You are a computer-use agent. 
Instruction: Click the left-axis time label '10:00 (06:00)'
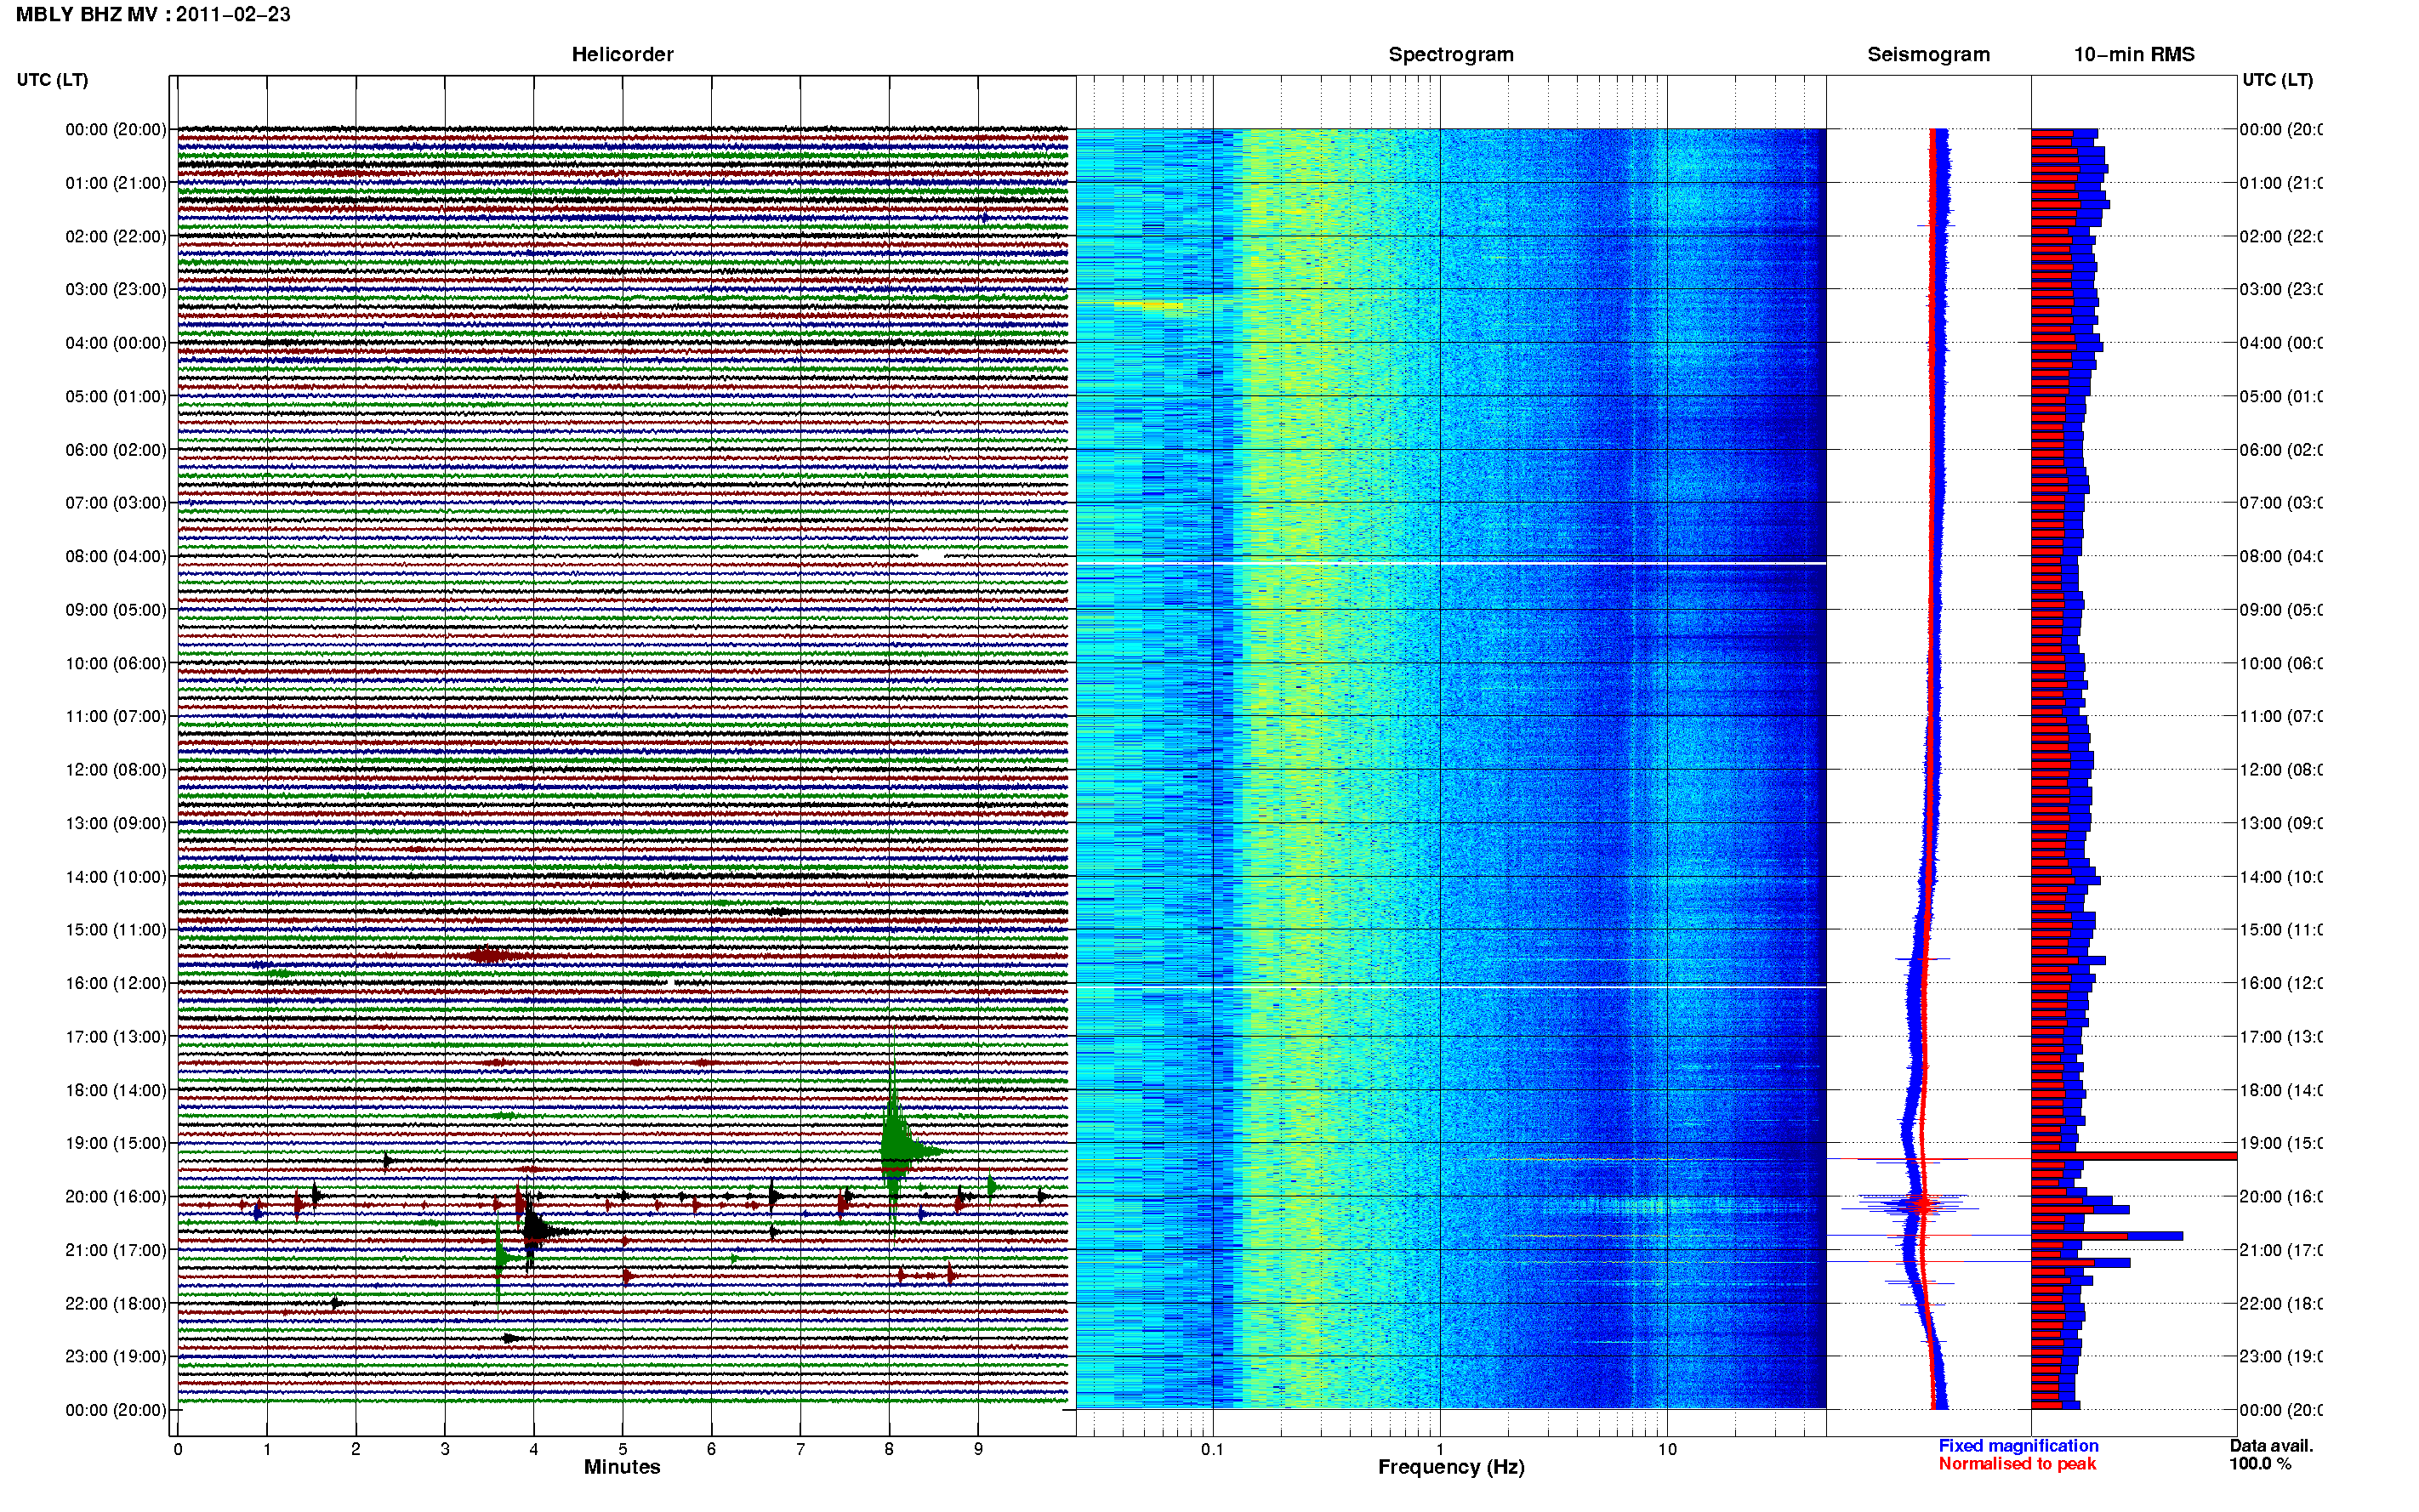(116, 664)
